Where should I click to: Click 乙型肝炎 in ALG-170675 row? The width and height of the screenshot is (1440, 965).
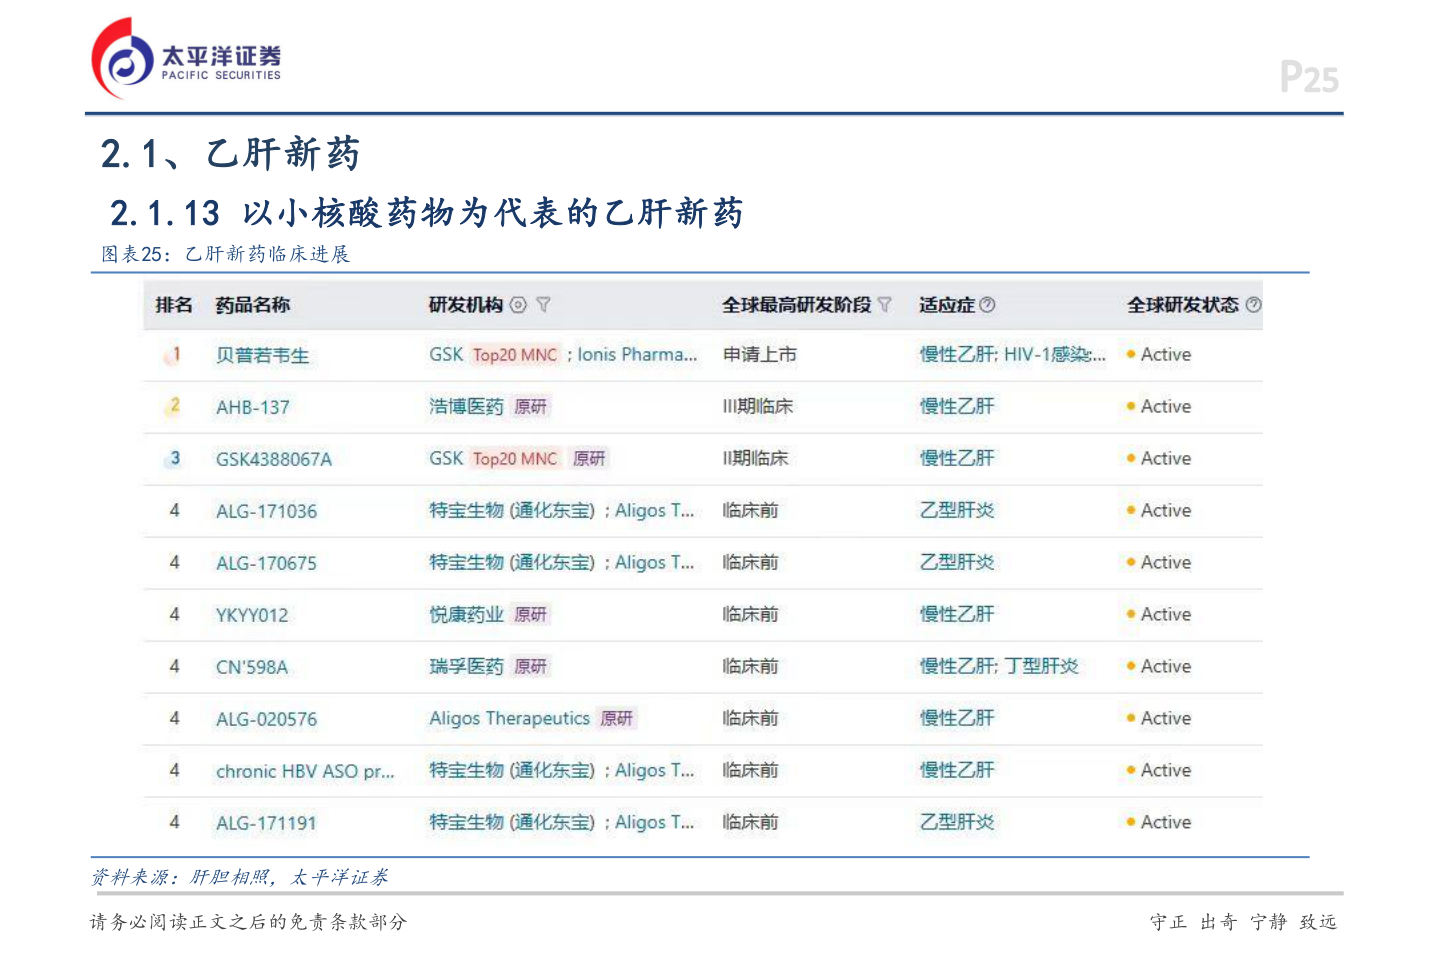click(957, 562)
